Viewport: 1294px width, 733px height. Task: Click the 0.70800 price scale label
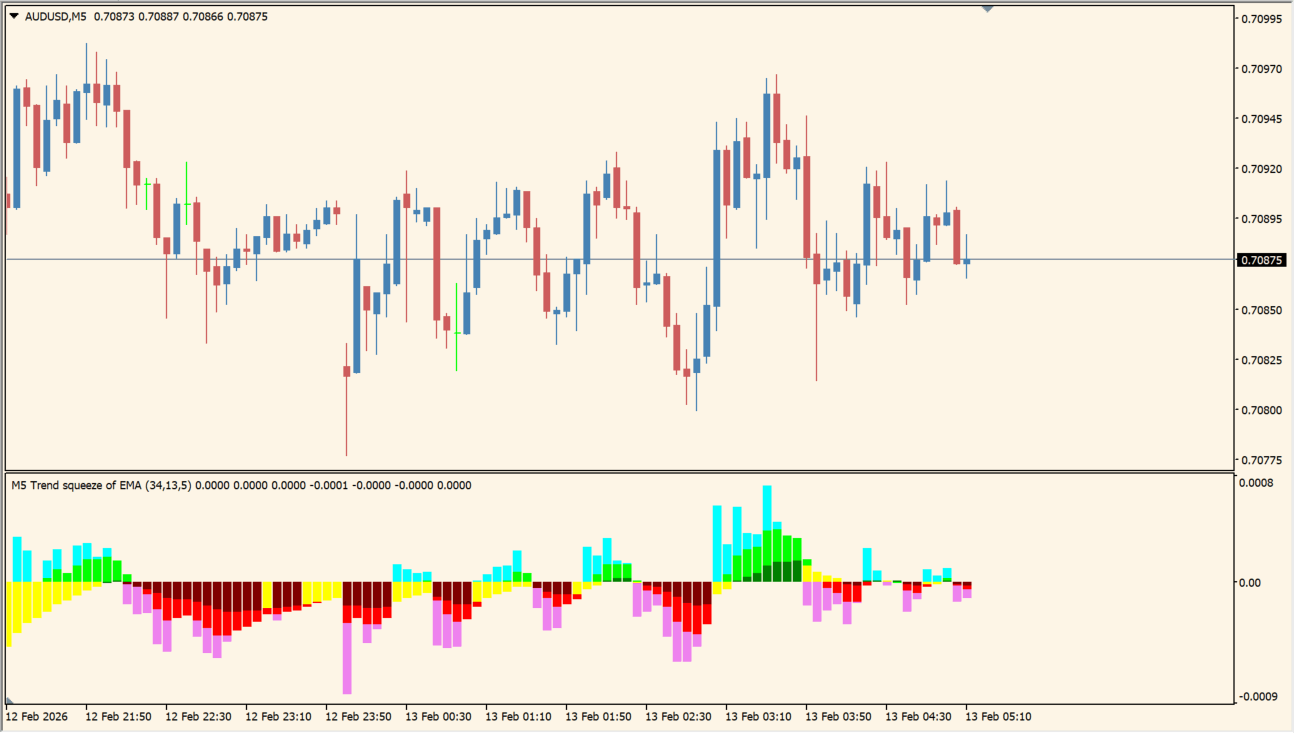coord(1261,410)
